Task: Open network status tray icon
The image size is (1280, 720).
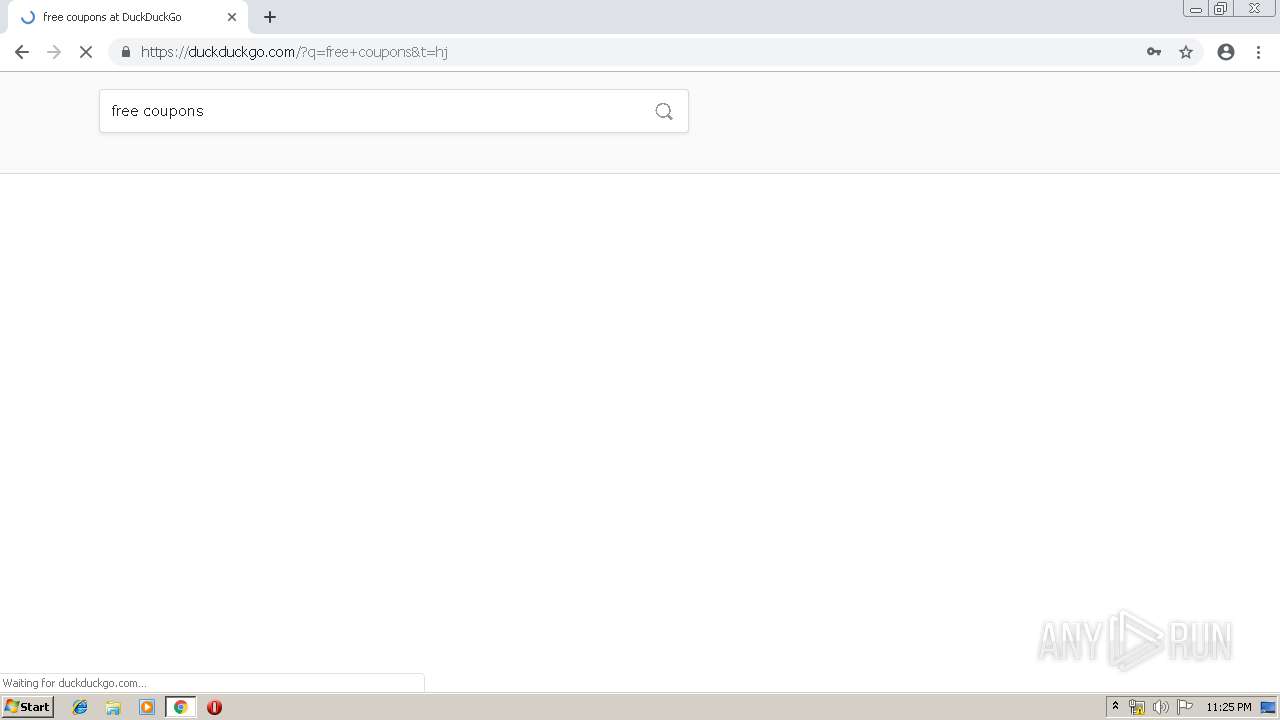Action: coord(1137,707)
